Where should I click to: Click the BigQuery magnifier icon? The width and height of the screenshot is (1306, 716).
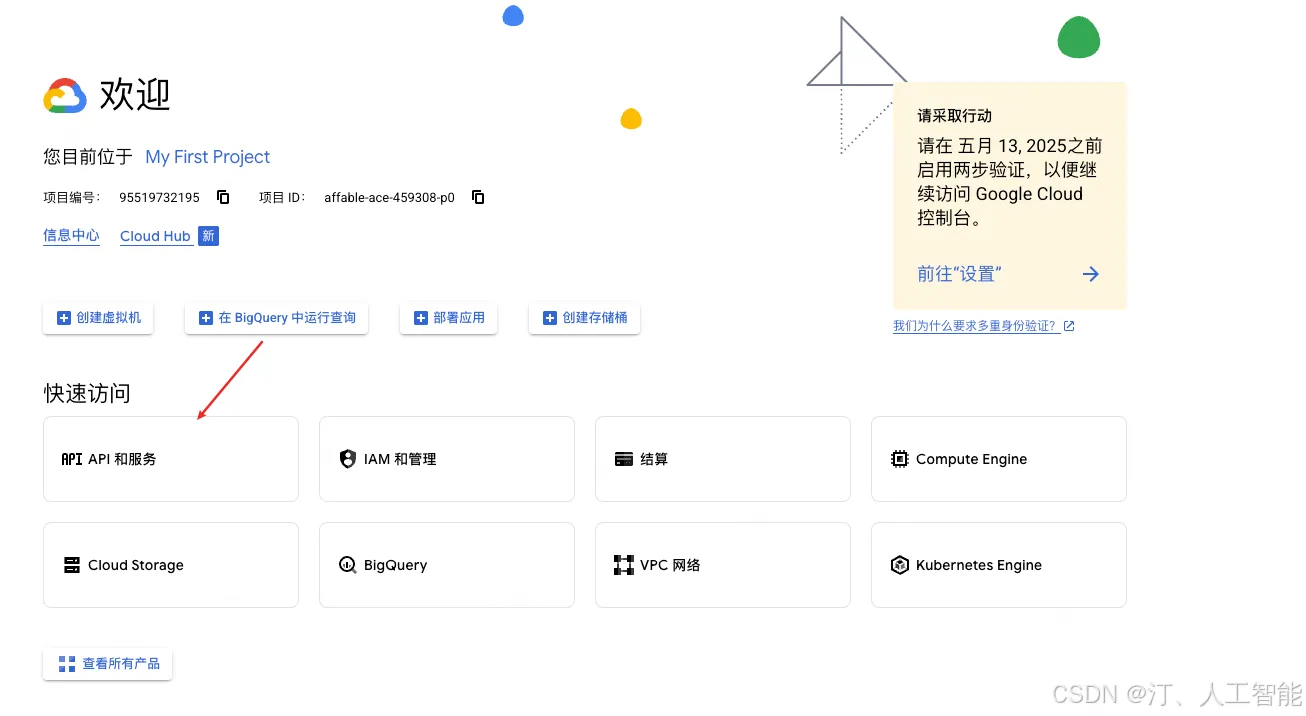coord(347,565)
